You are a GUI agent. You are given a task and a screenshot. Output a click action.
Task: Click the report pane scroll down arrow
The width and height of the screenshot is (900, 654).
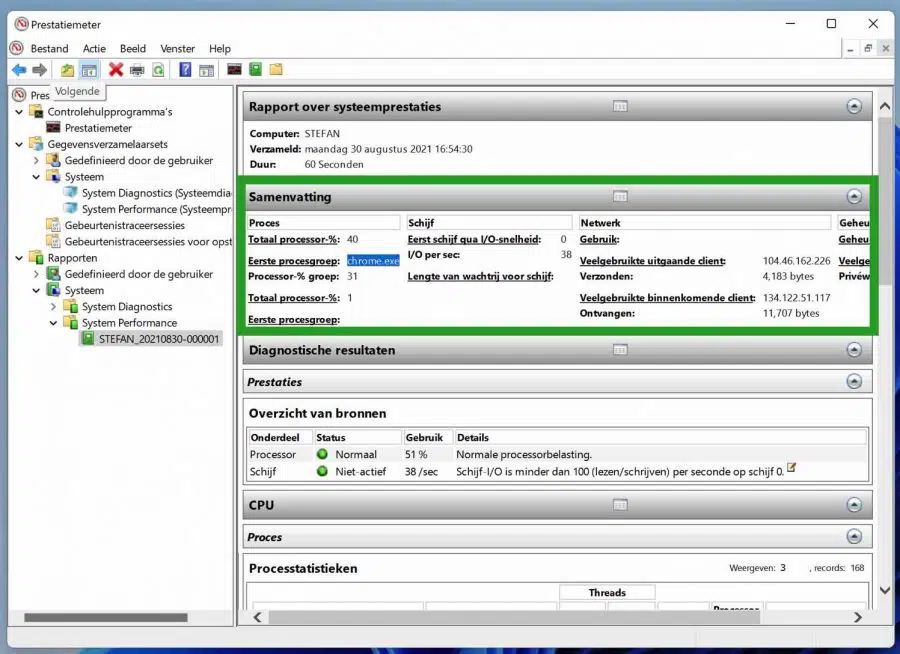tap(885, 590)
